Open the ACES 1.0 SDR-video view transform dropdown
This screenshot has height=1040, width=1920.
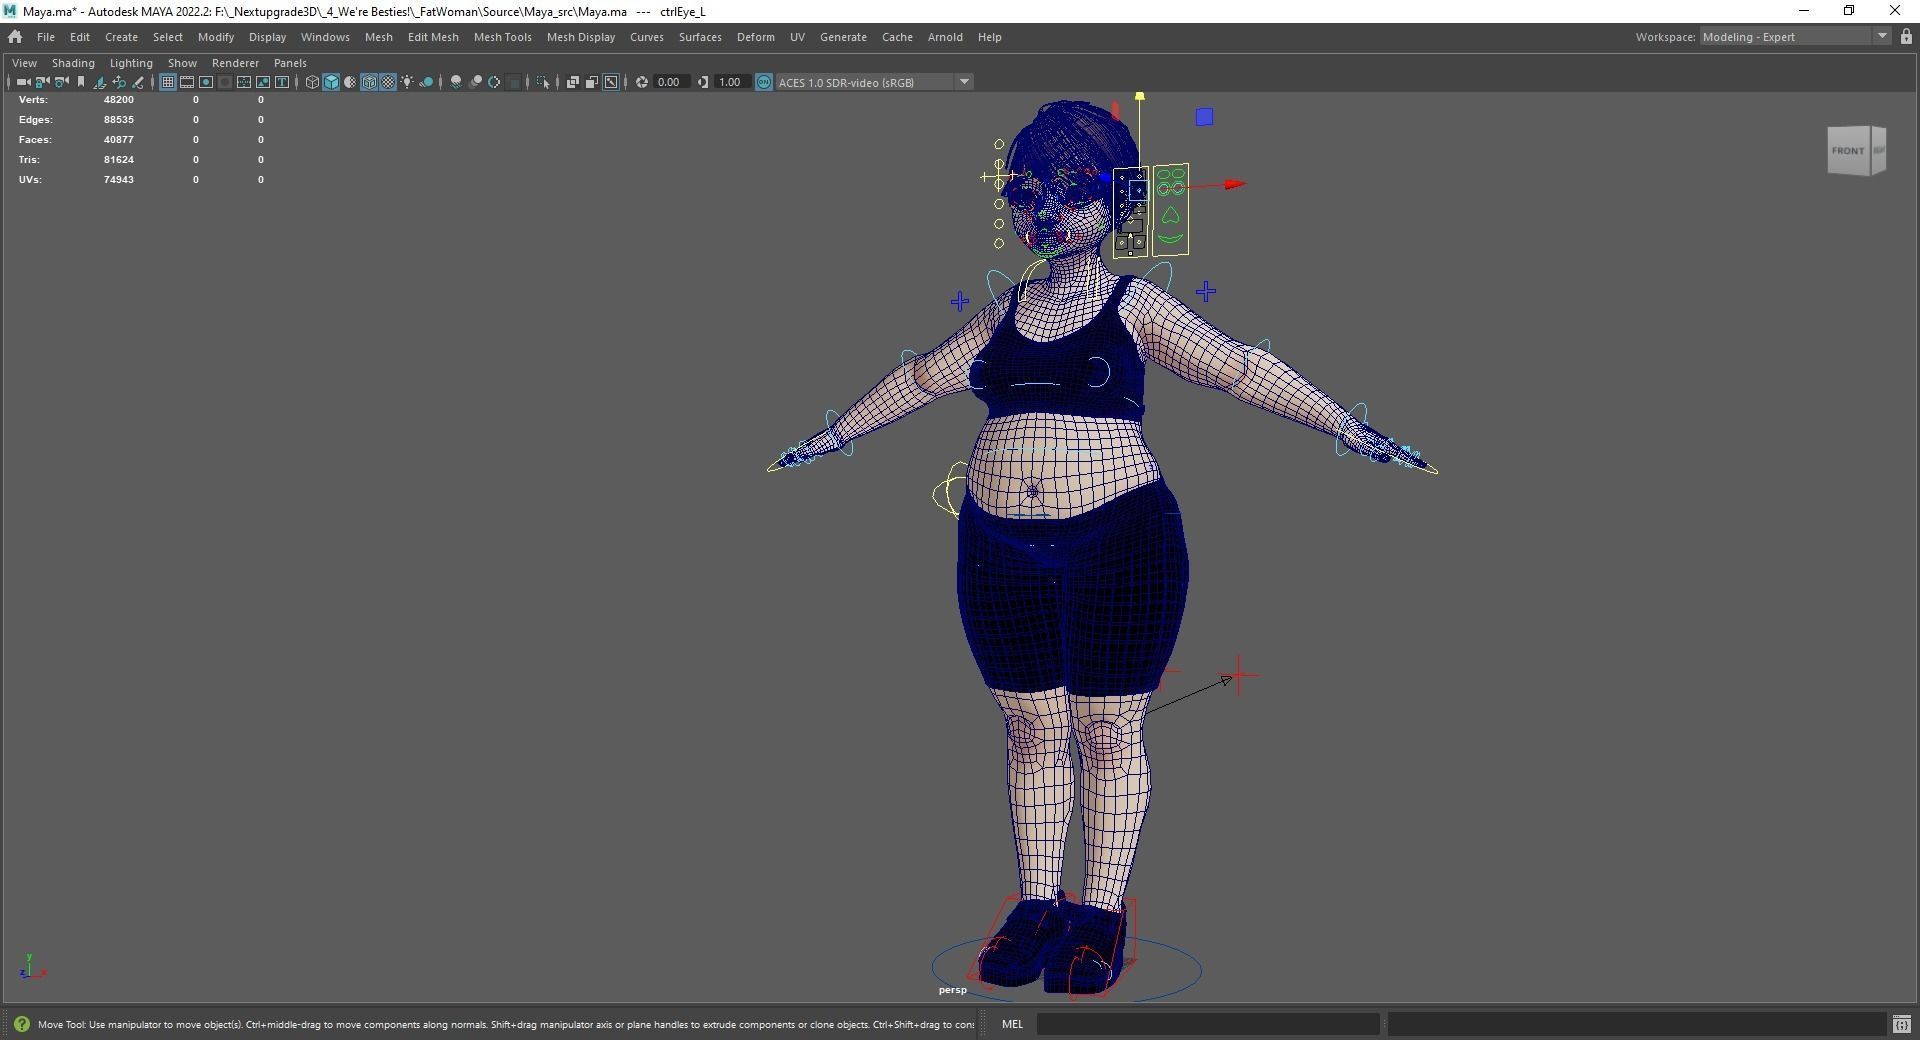click(x=874, y=82)
